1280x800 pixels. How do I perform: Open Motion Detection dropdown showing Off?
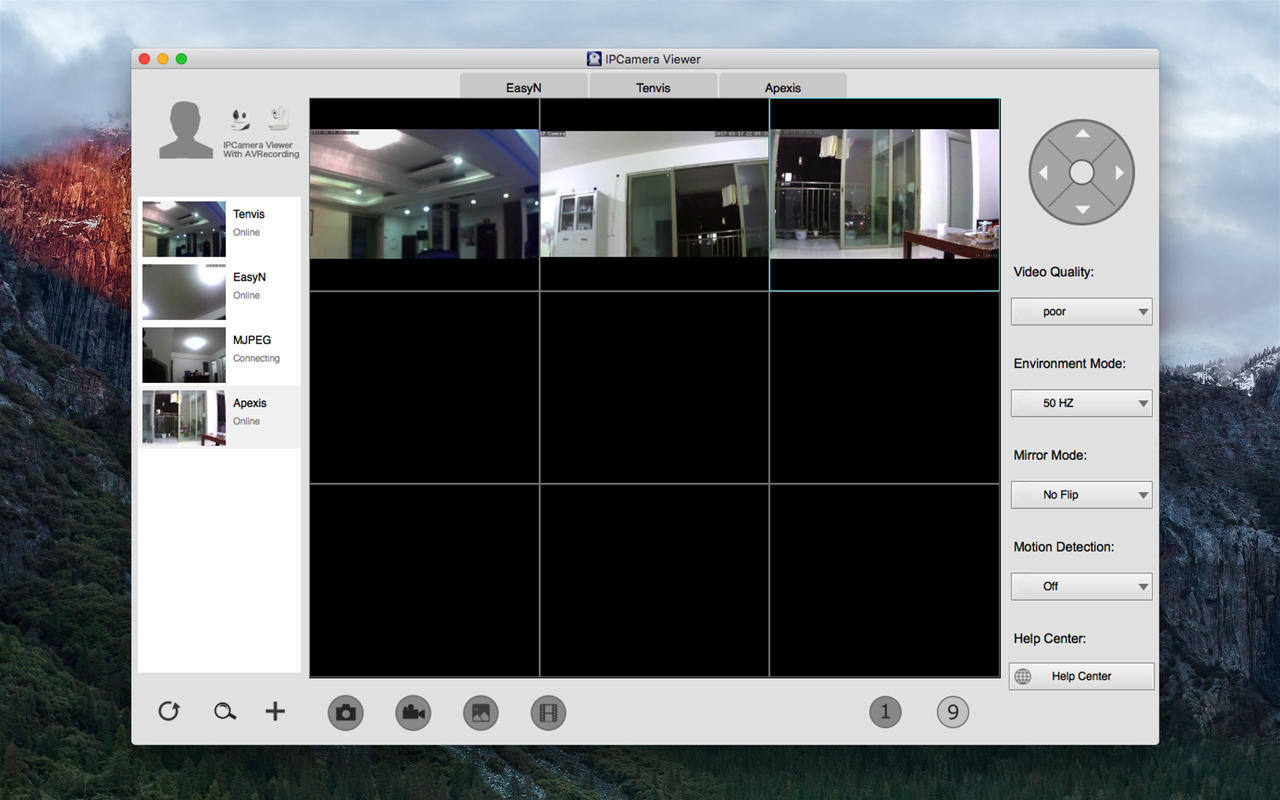pyautogui.click(x=1082, y=586)
